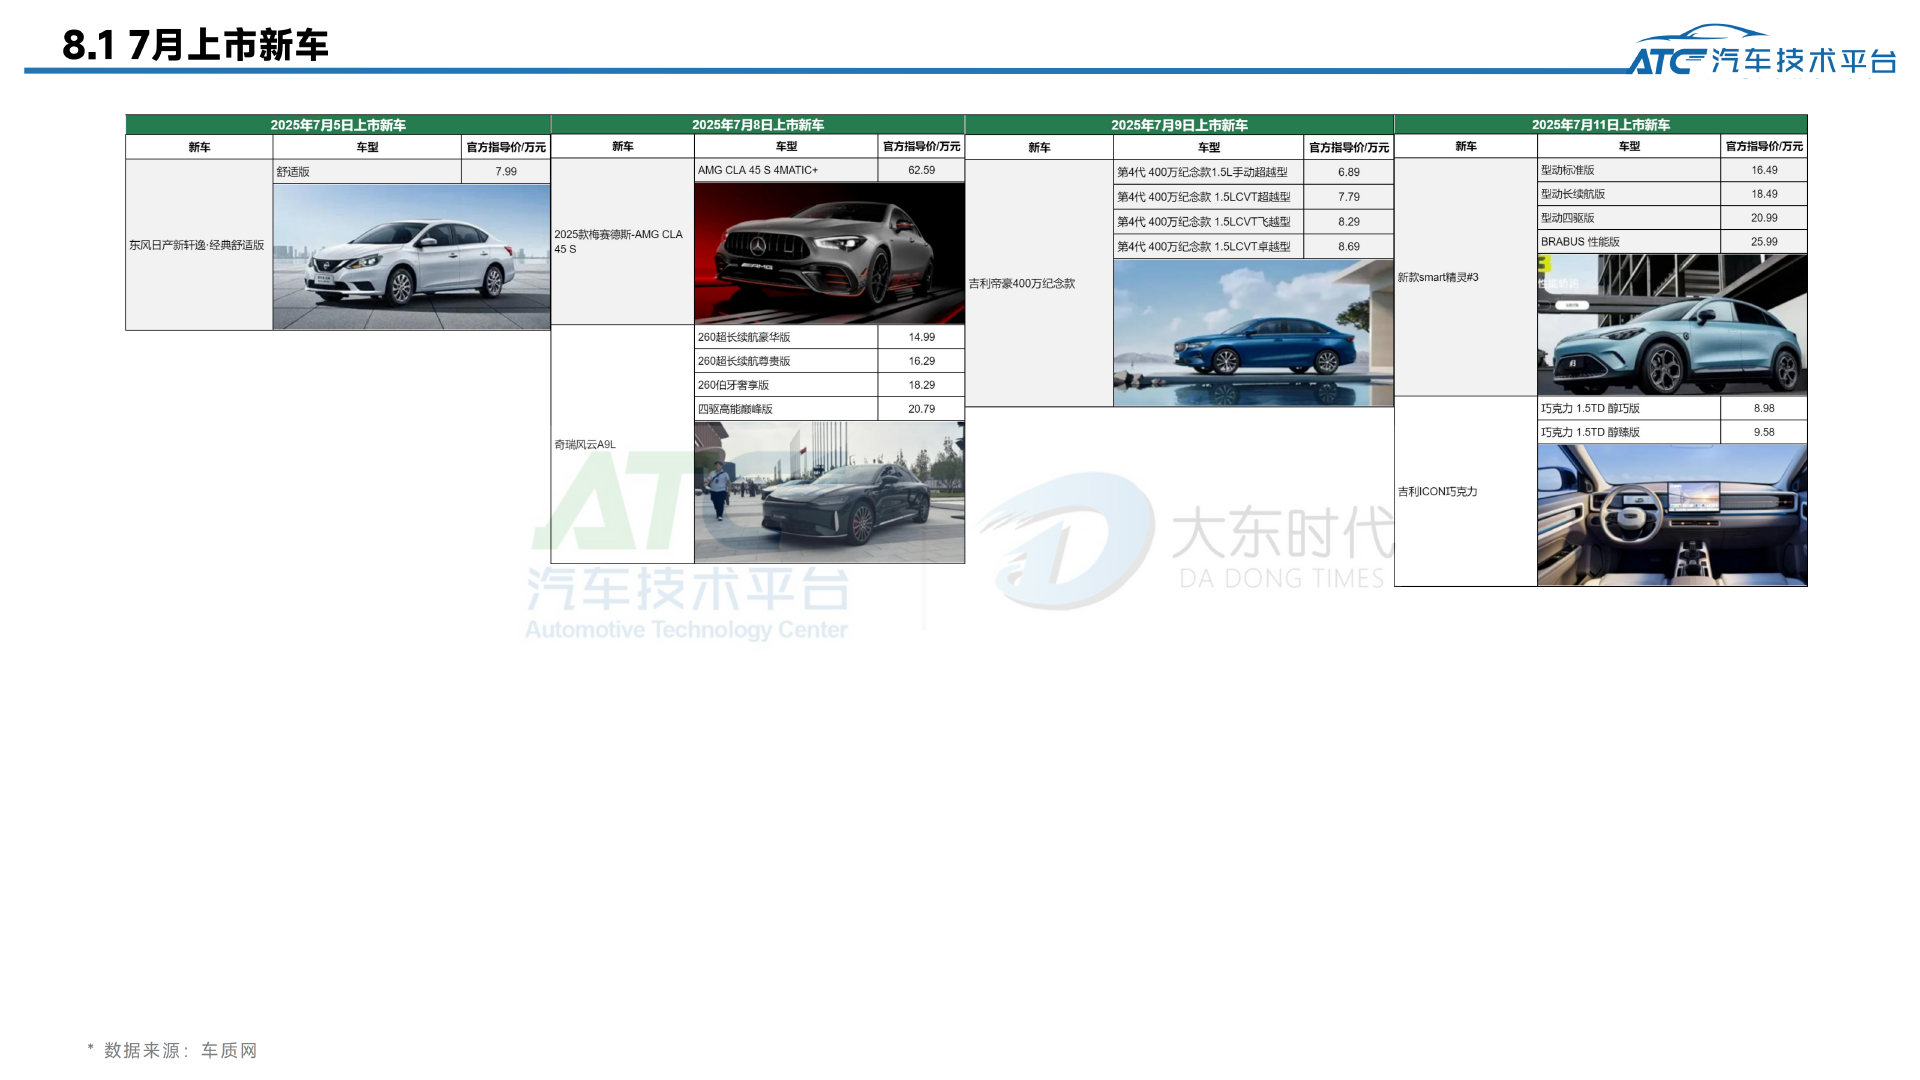Click the 2025年7月9日上市新车 header
Viewport: 1920px width, 1080px height.
click(1179, 125)
